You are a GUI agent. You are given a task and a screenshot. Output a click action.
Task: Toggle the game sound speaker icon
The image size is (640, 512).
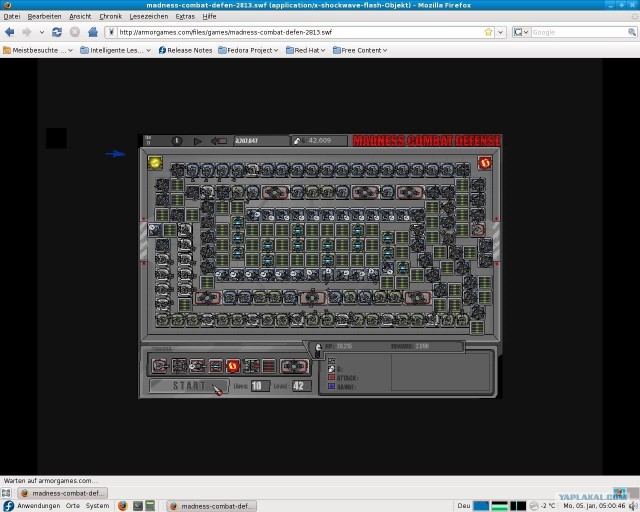(x=219, y=141)
